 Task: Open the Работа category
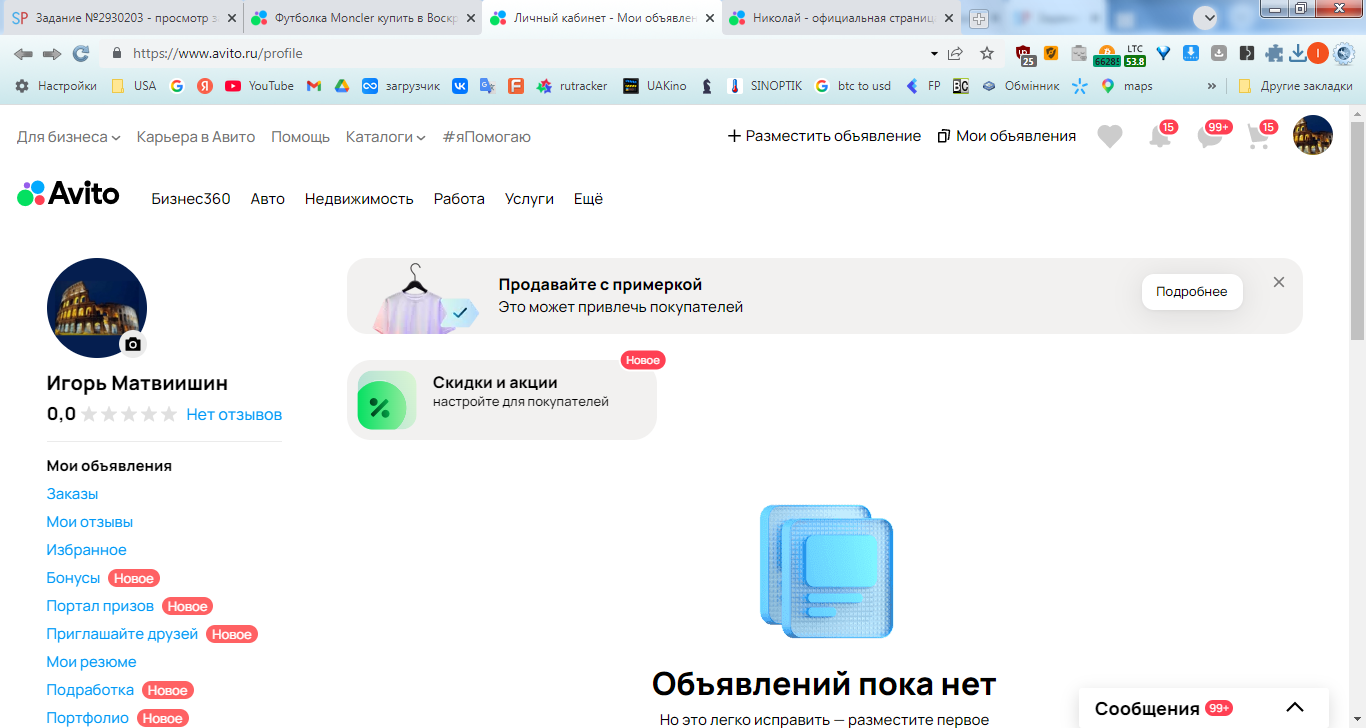(x=459, y=199)
